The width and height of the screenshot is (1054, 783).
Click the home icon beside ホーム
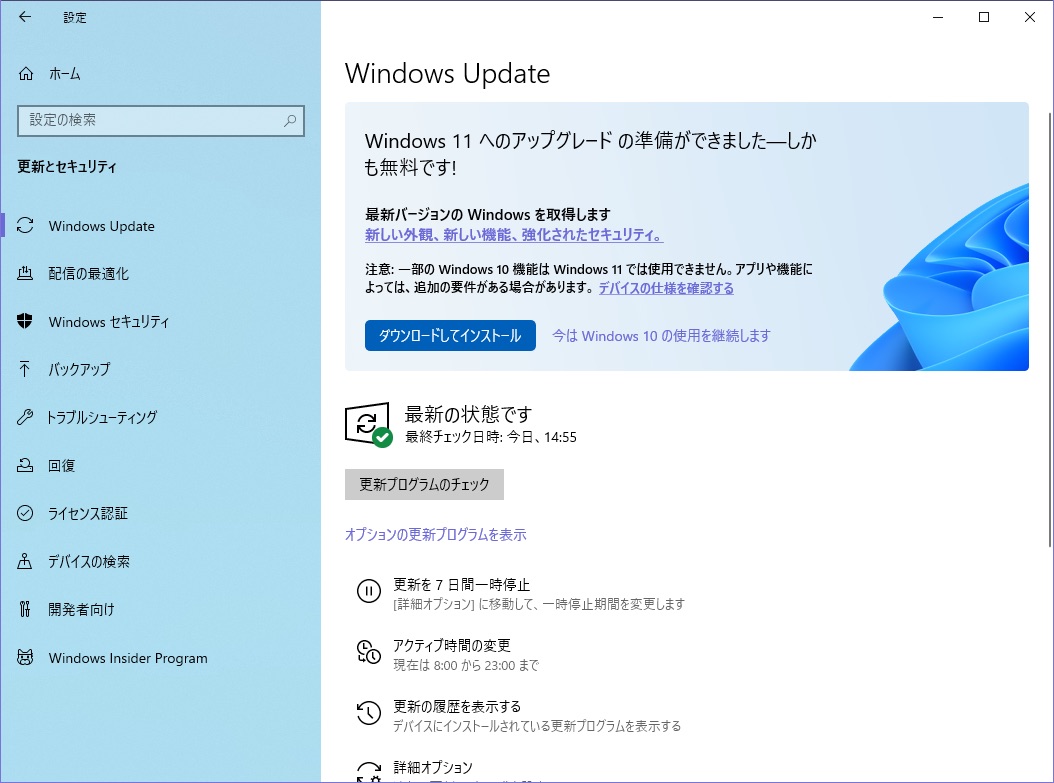tap(26, 73)
